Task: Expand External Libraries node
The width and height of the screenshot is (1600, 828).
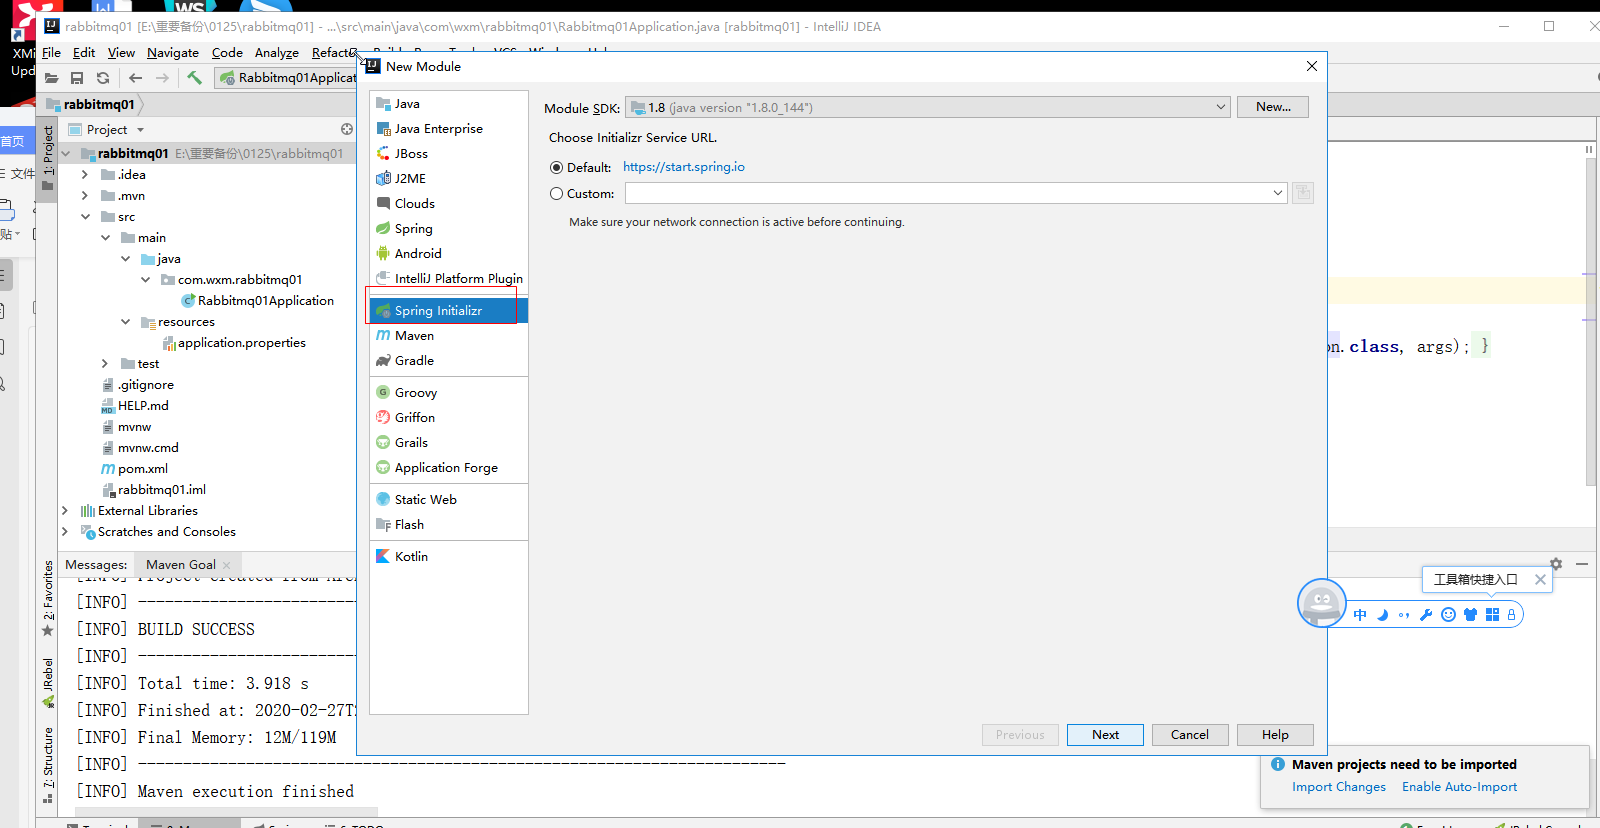Action: [x=65, y=511]
